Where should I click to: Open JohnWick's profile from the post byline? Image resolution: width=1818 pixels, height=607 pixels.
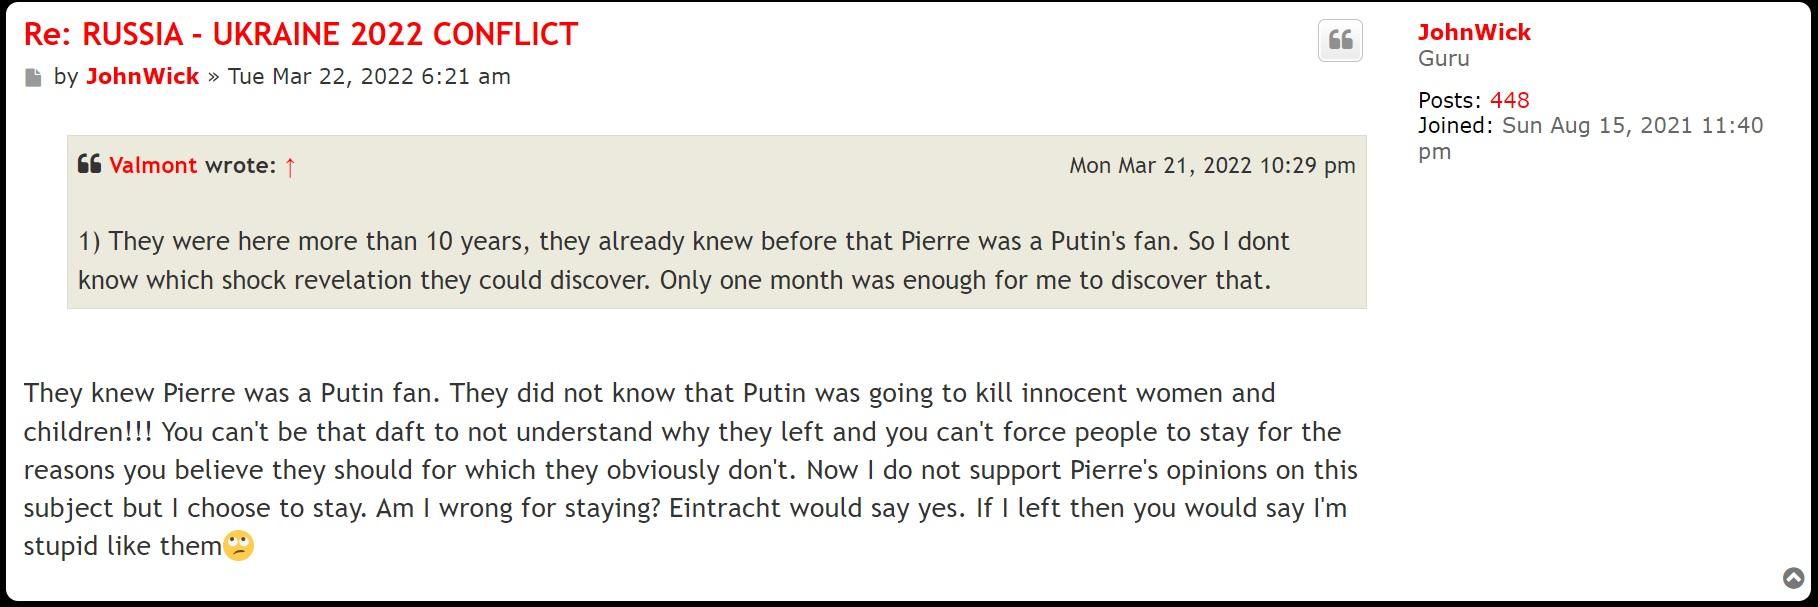click(x=142, y=77)
